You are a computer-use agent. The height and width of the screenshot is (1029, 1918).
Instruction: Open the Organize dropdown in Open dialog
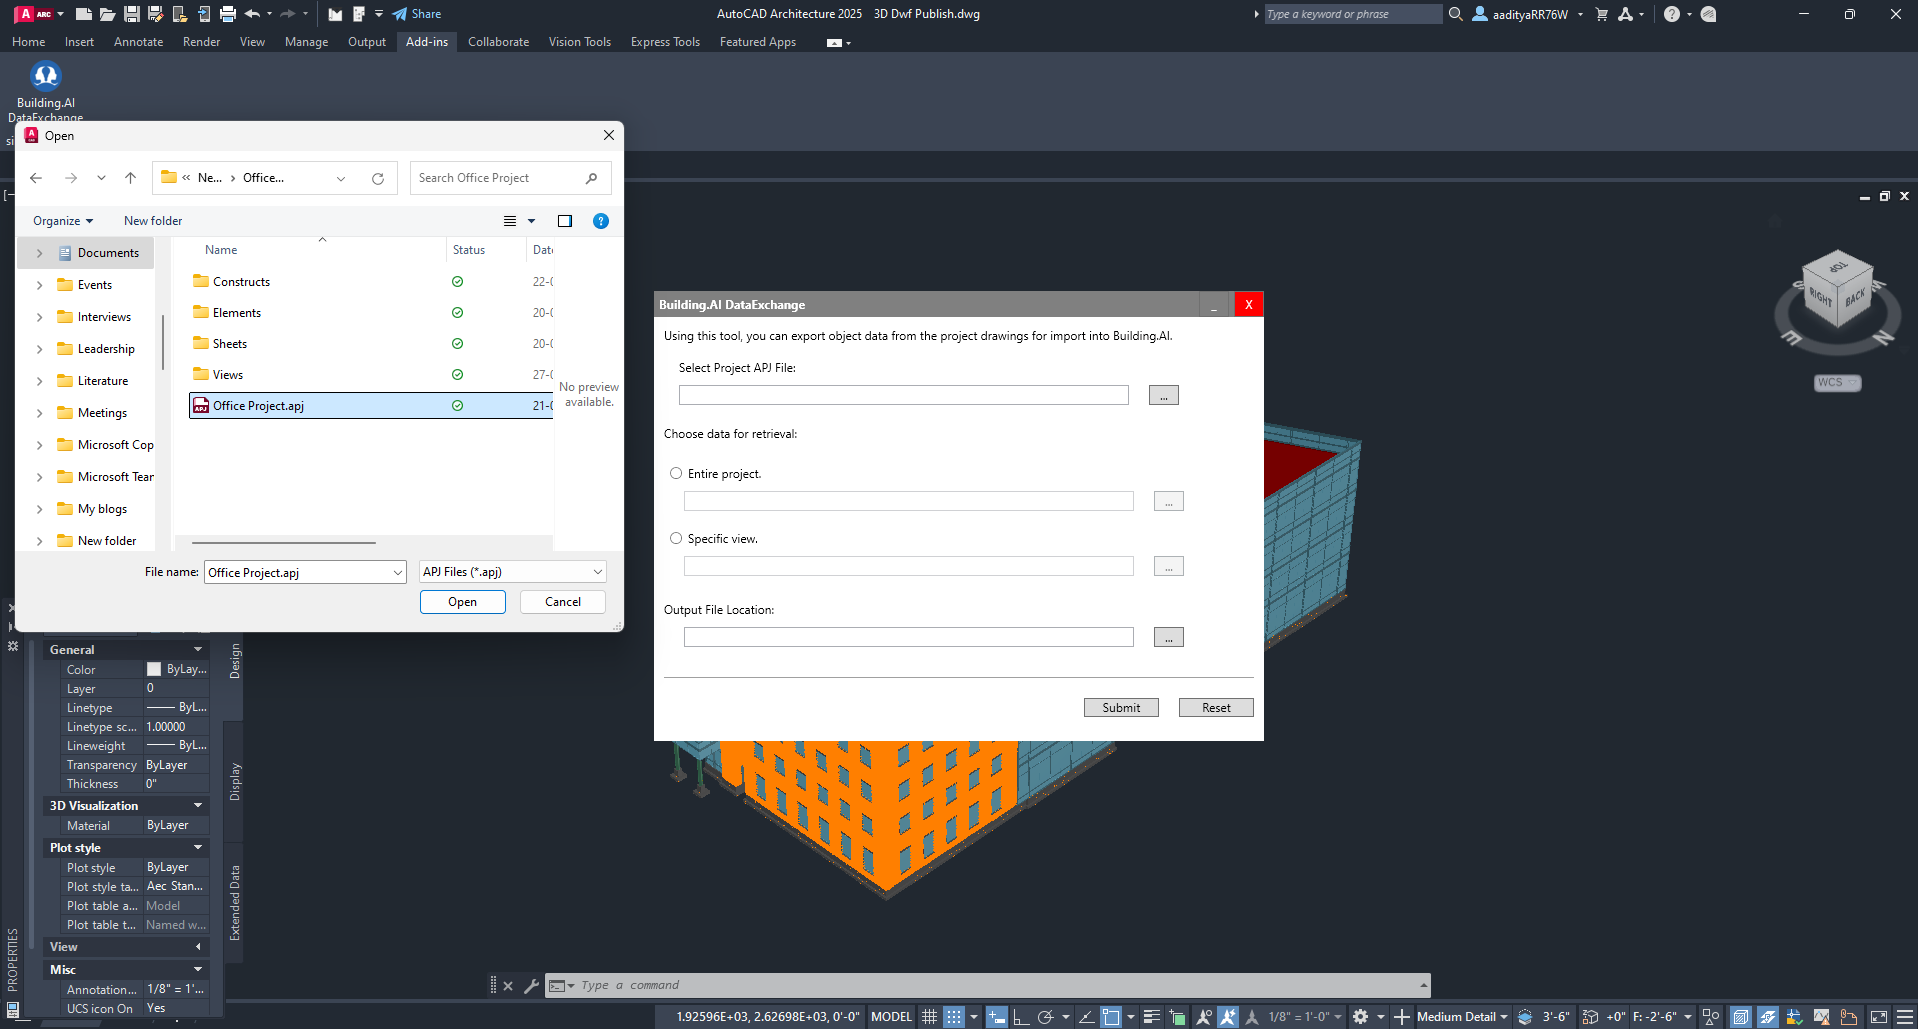63,221
